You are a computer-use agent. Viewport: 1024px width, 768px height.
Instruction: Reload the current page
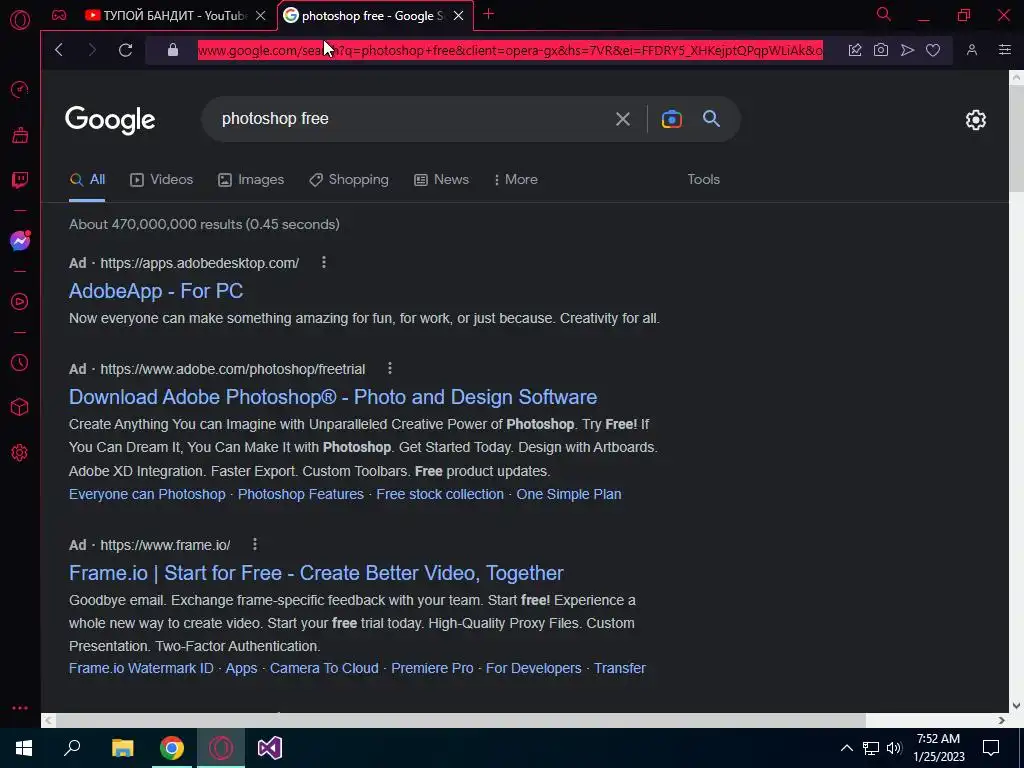point(125,50)
